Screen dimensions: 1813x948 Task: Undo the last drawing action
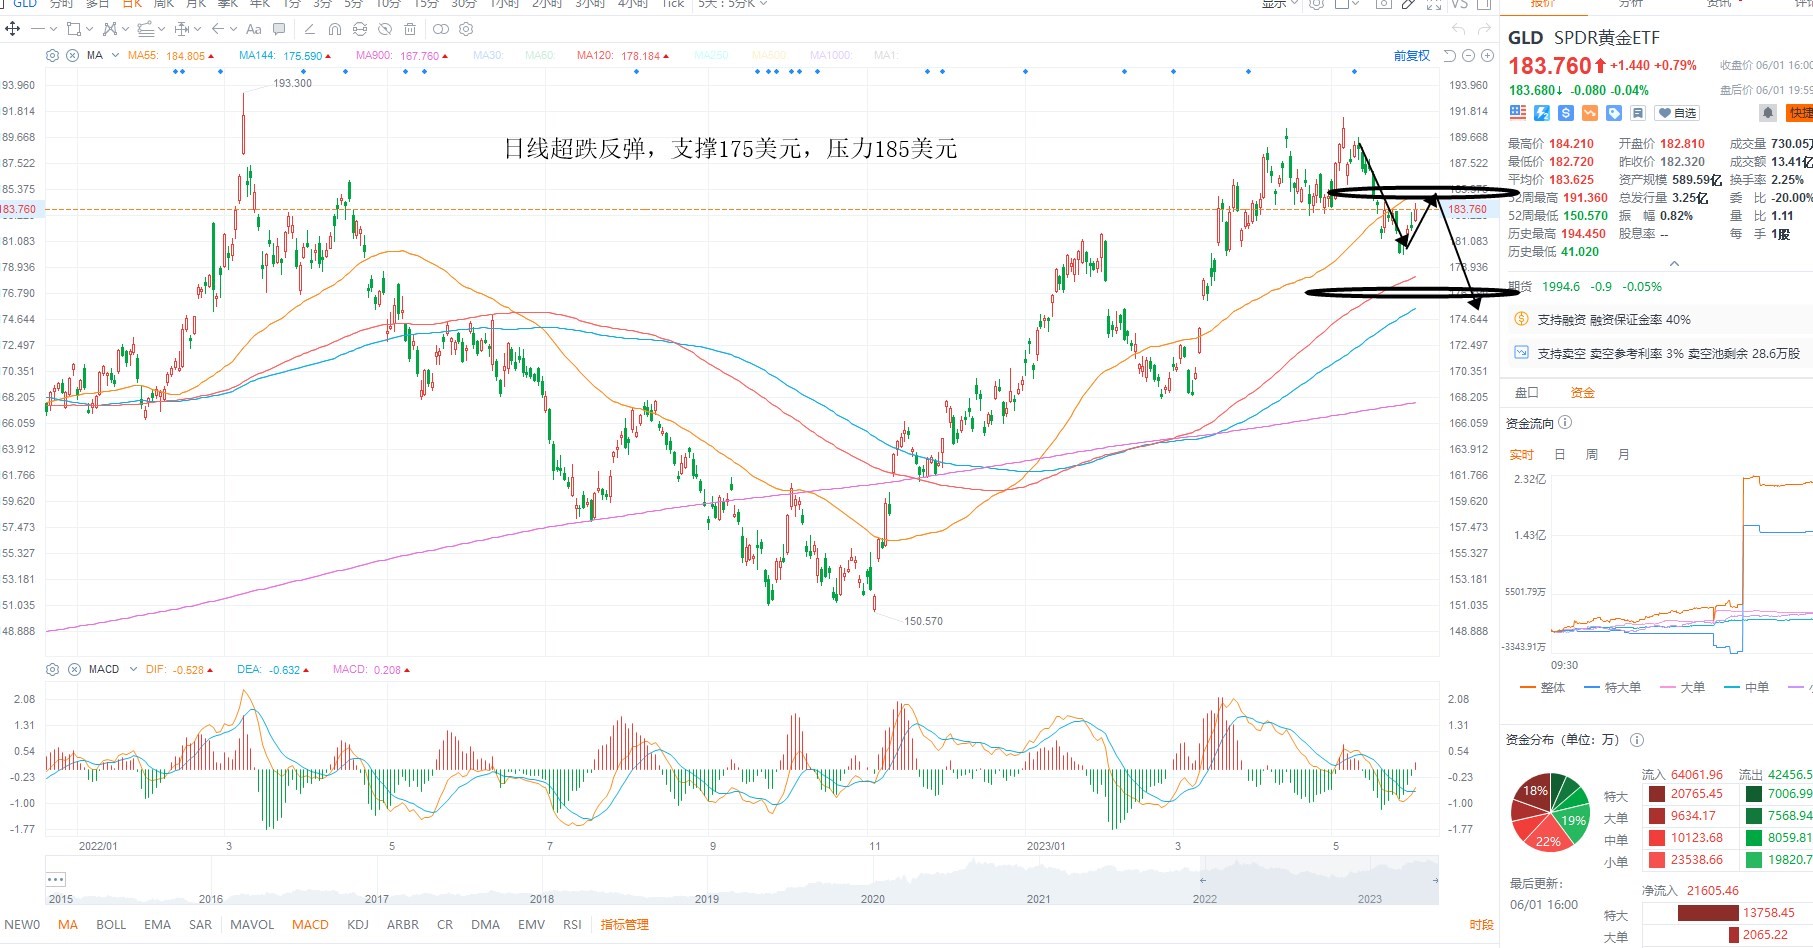(x=1458, y=29)
